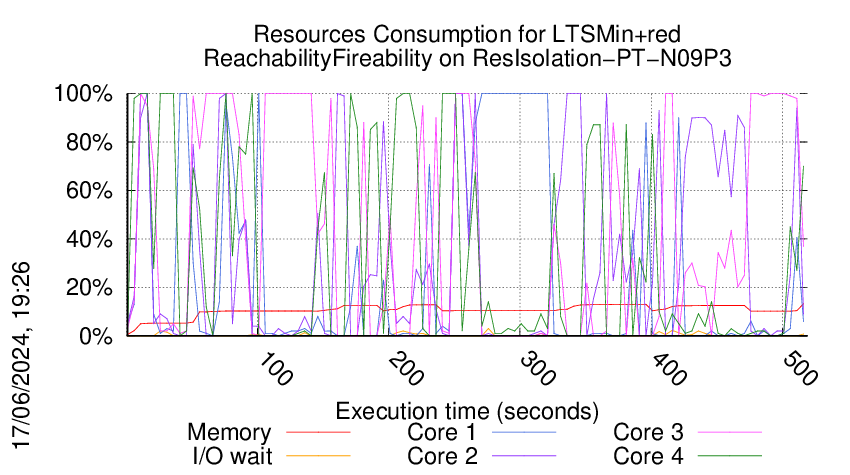Click the 500 seconds x-axis tick label
Image resolution: width=850 pixels, height=475 pixels.
(801, 369)
